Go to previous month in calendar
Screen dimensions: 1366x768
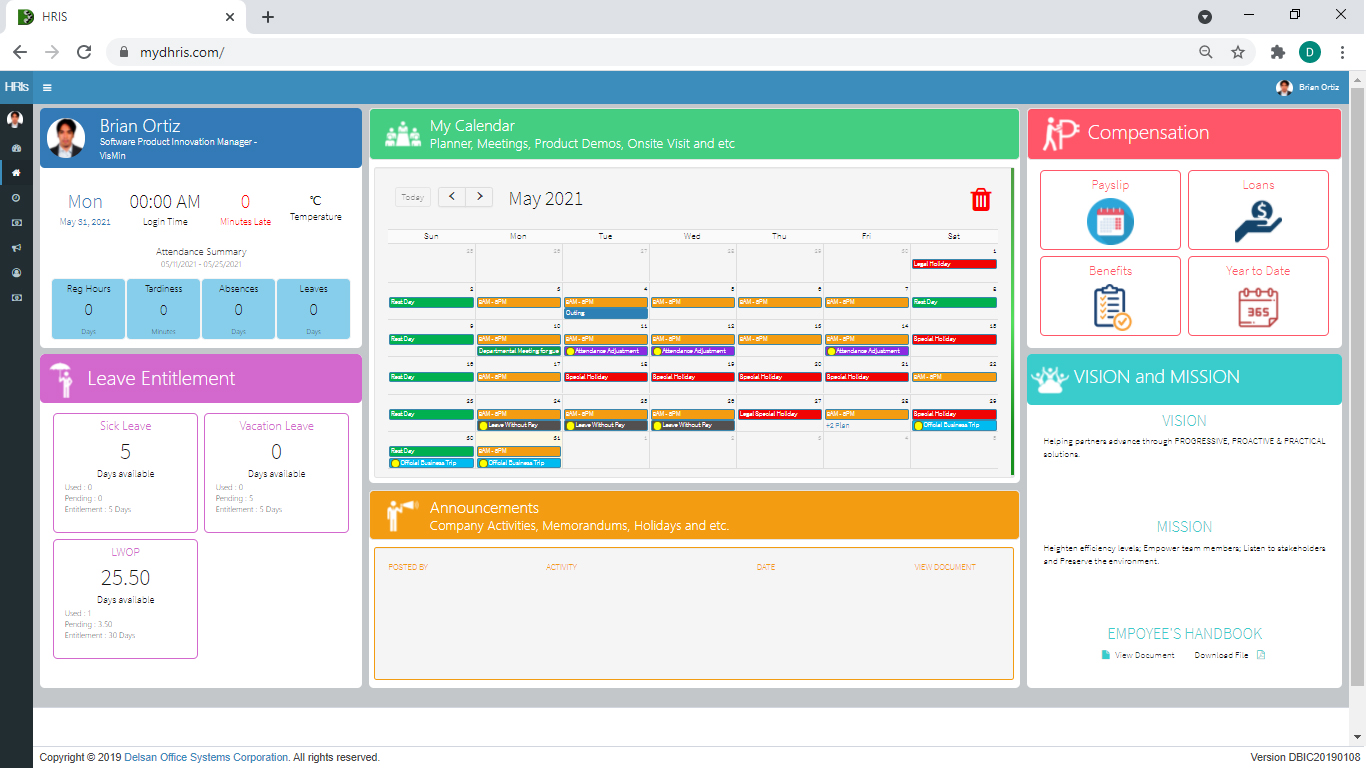tap(452, 197)
